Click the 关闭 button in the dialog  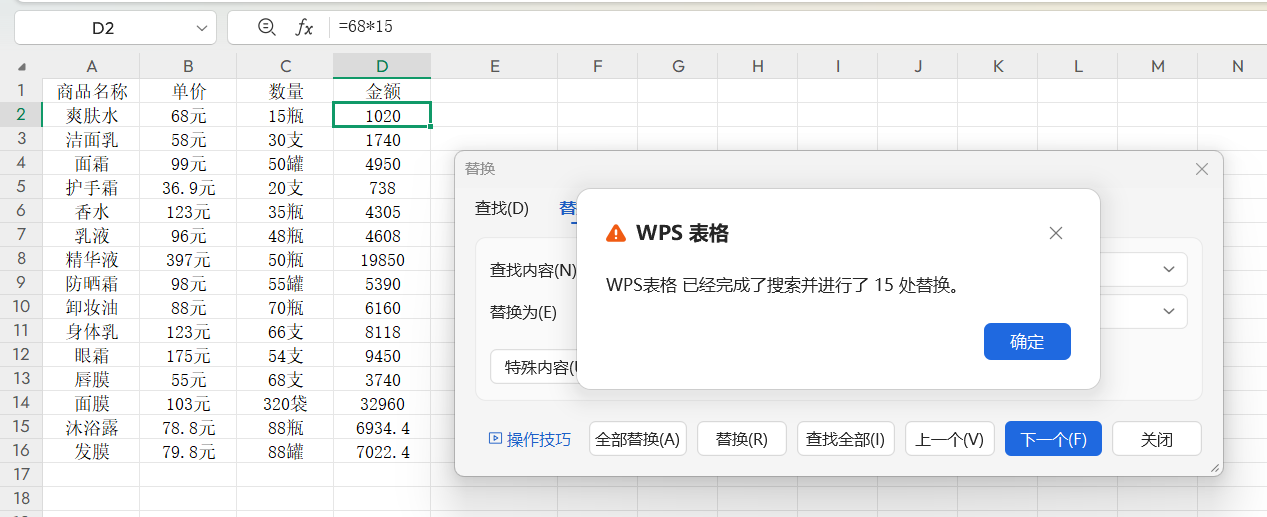pos(1156,439)
